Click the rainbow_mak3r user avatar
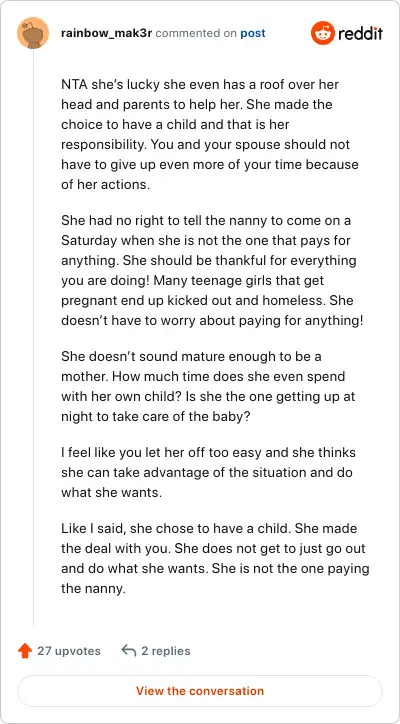Image resolution: width=400 pixels, height=724 pixels. coord(33,33)
